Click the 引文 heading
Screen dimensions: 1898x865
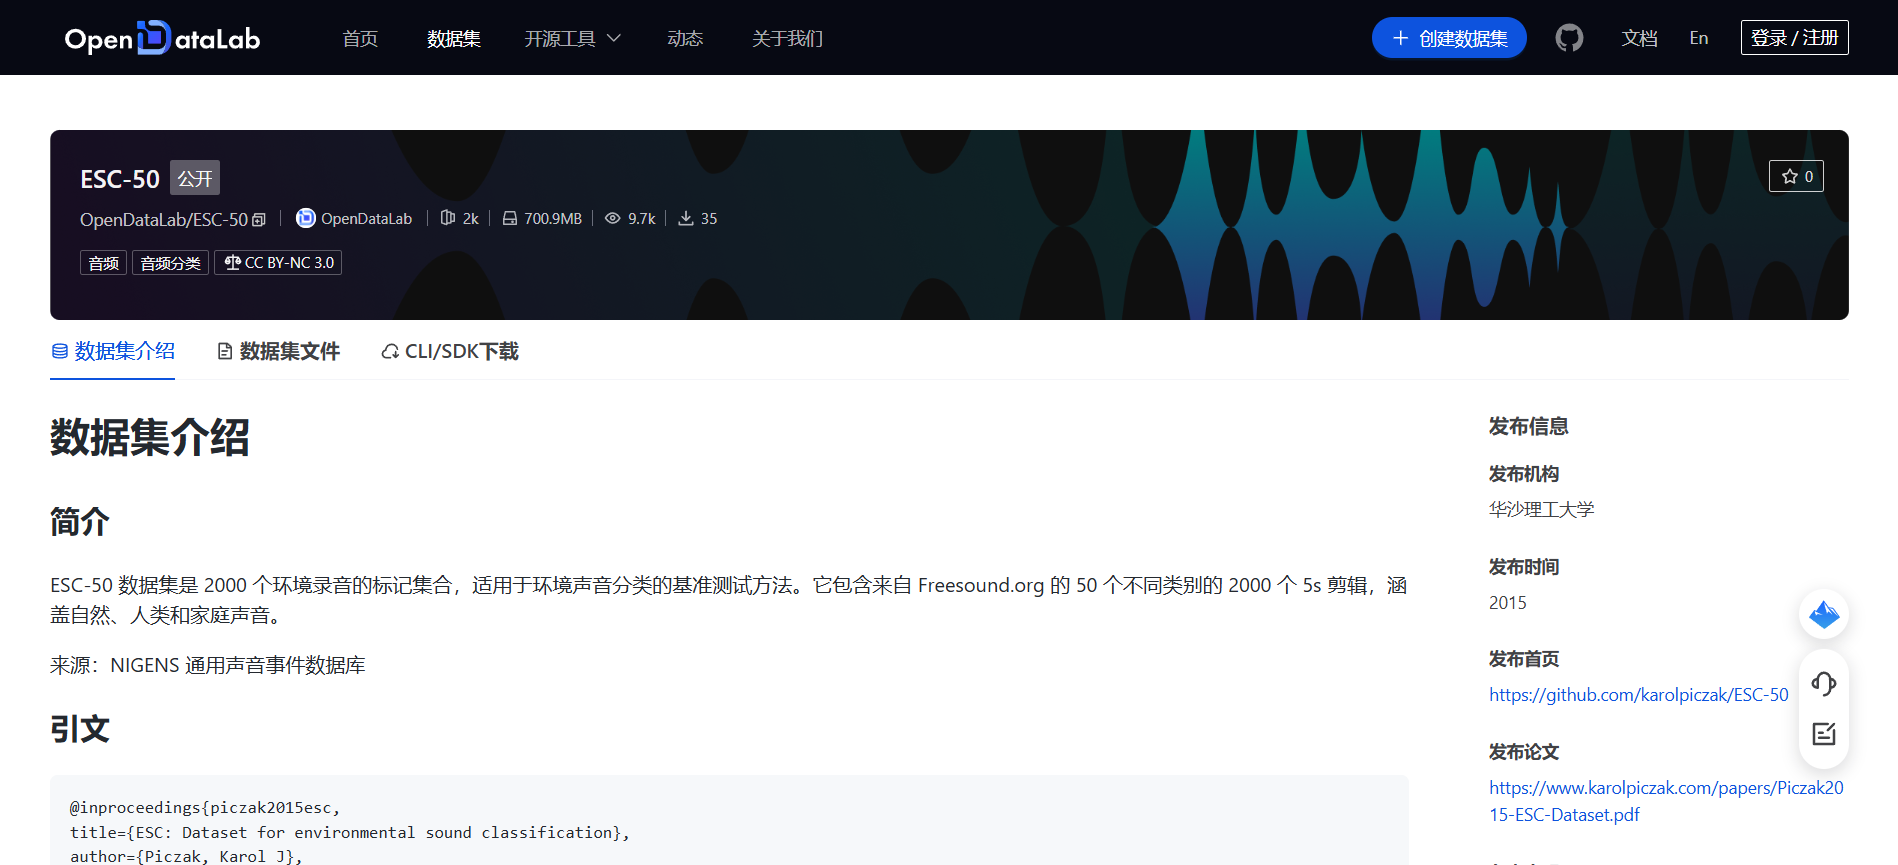pyautogui.click(x=80, y=729)
